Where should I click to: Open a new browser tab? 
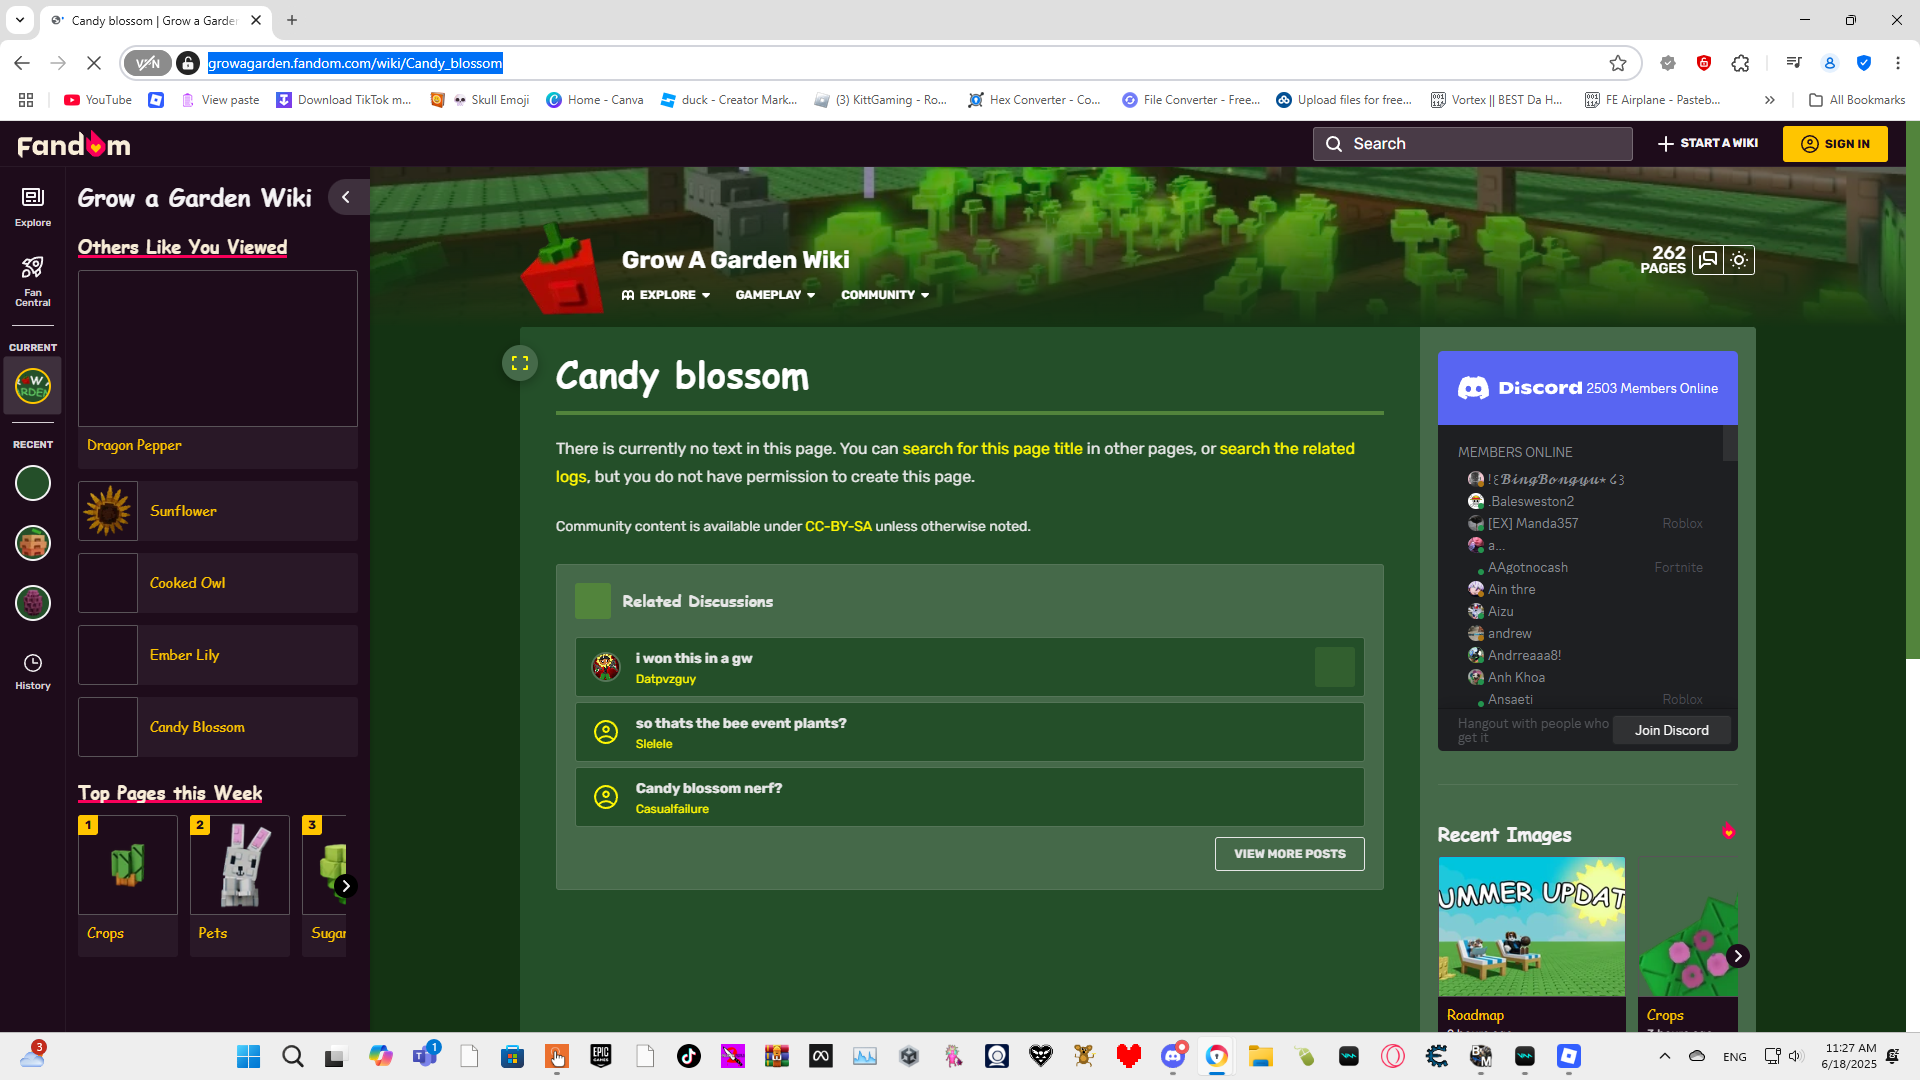(292, 20)
